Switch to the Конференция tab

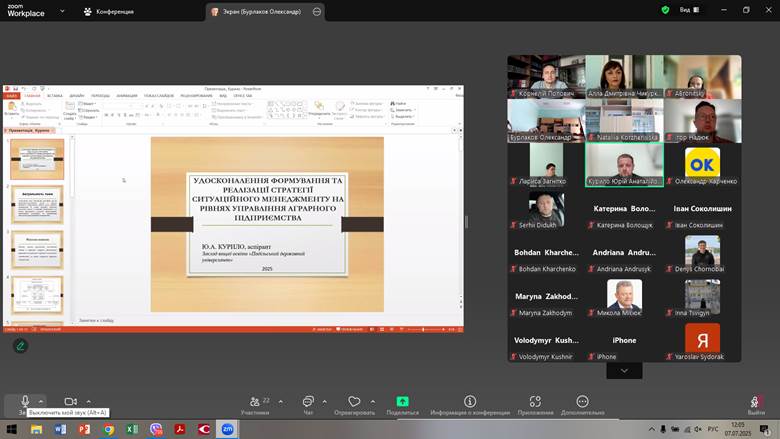[x=108, y=12]
